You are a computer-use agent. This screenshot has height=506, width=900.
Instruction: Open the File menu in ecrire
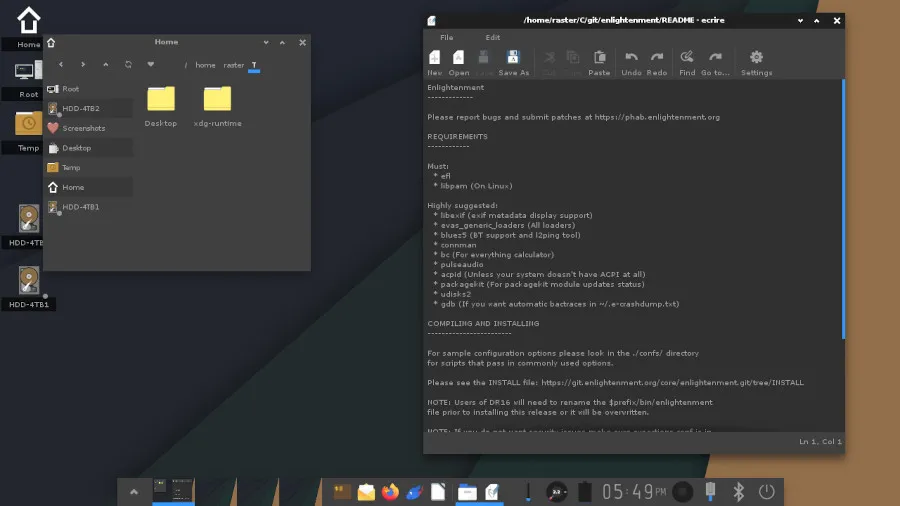point(446,37)
